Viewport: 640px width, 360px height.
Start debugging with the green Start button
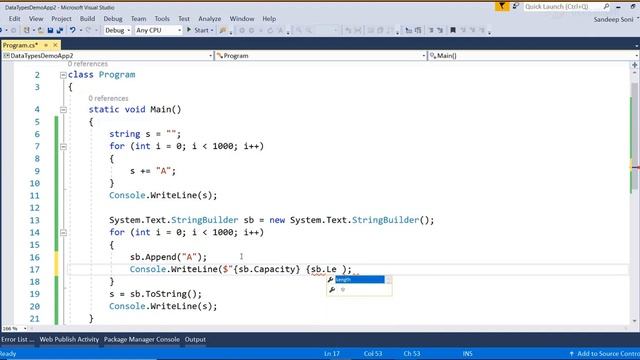pos(198,30)
